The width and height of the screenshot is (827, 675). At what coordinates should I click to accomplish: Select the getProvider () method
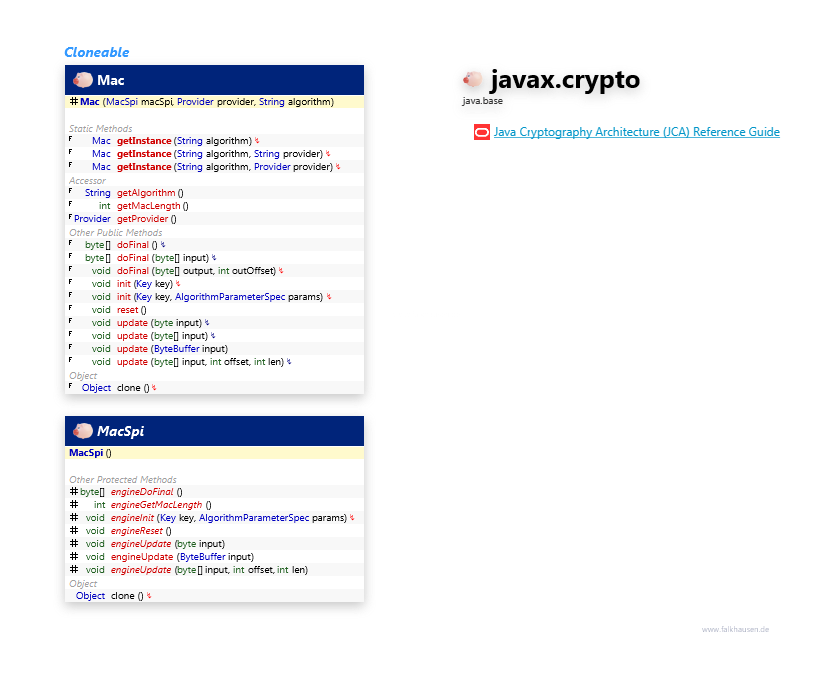point(147,219)
